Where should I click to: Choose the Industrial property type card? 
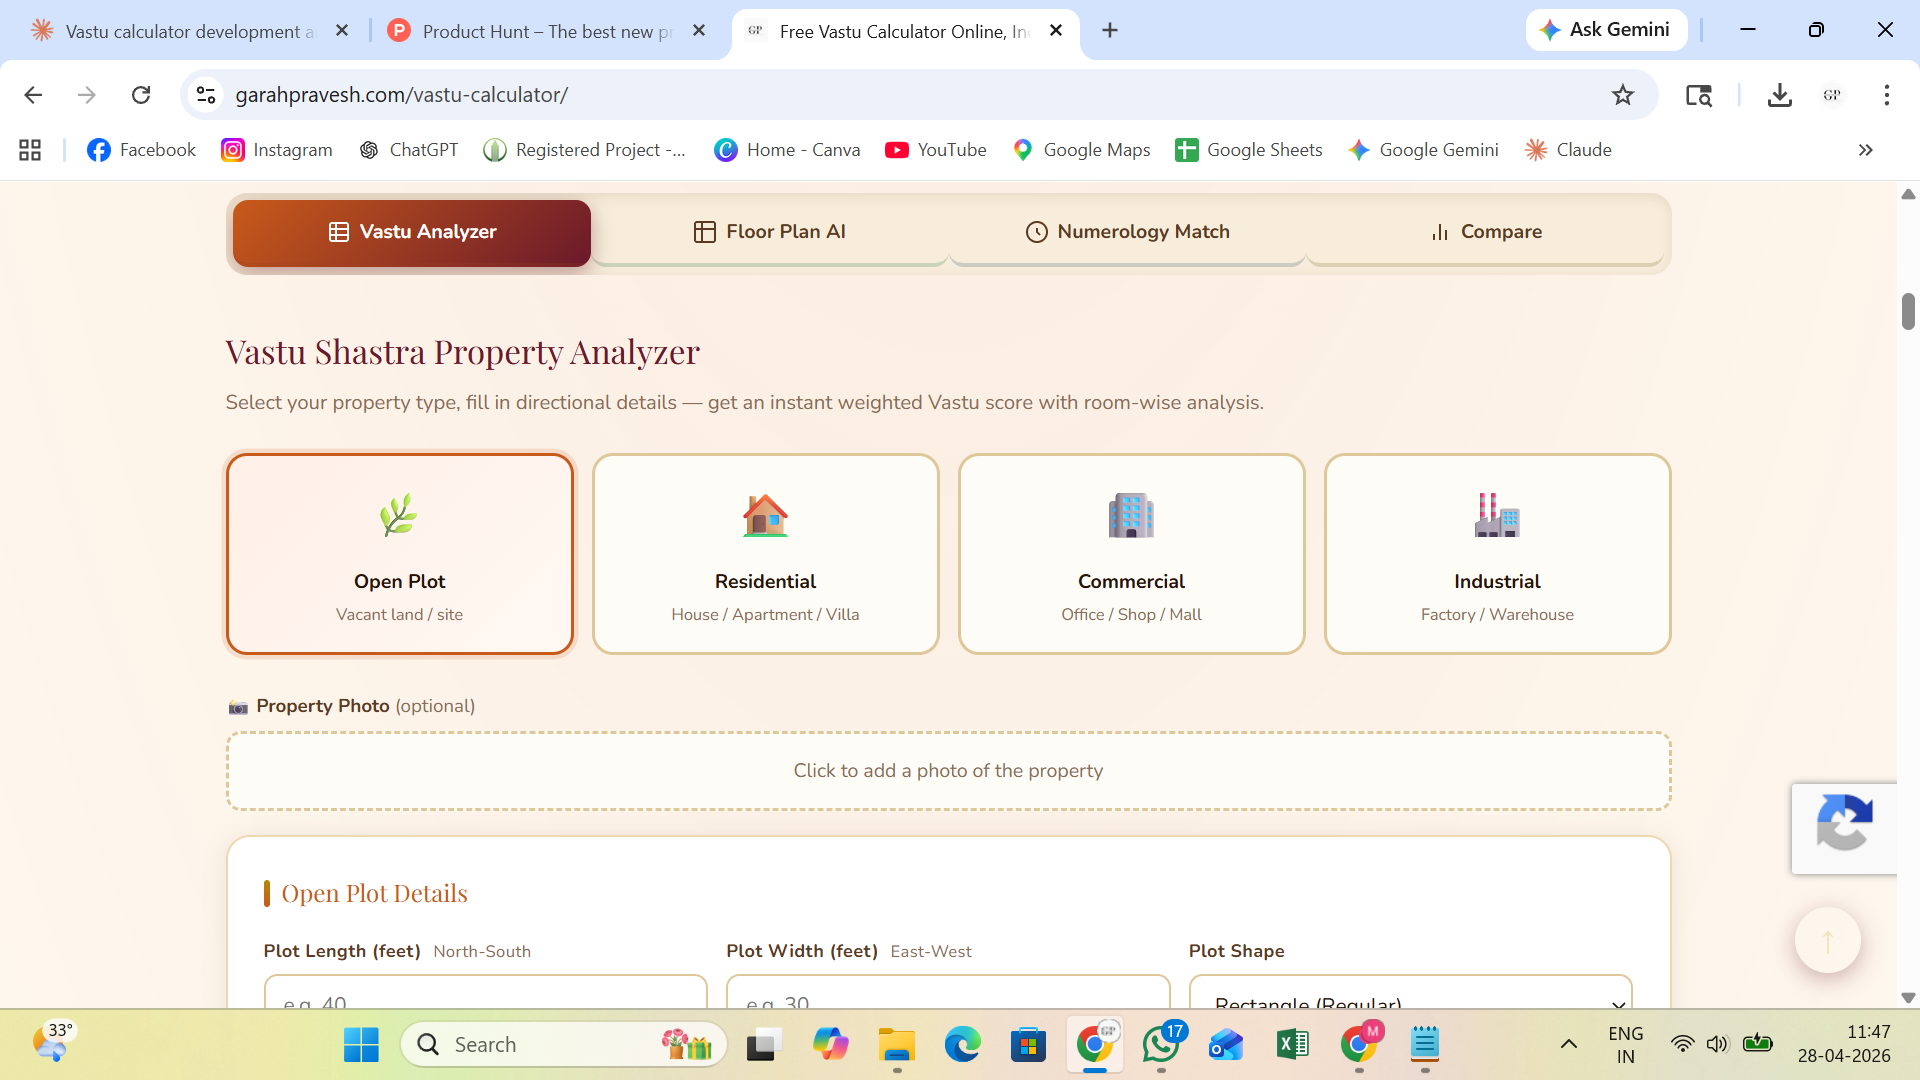pyautogui.click(x=1497, y=554)
